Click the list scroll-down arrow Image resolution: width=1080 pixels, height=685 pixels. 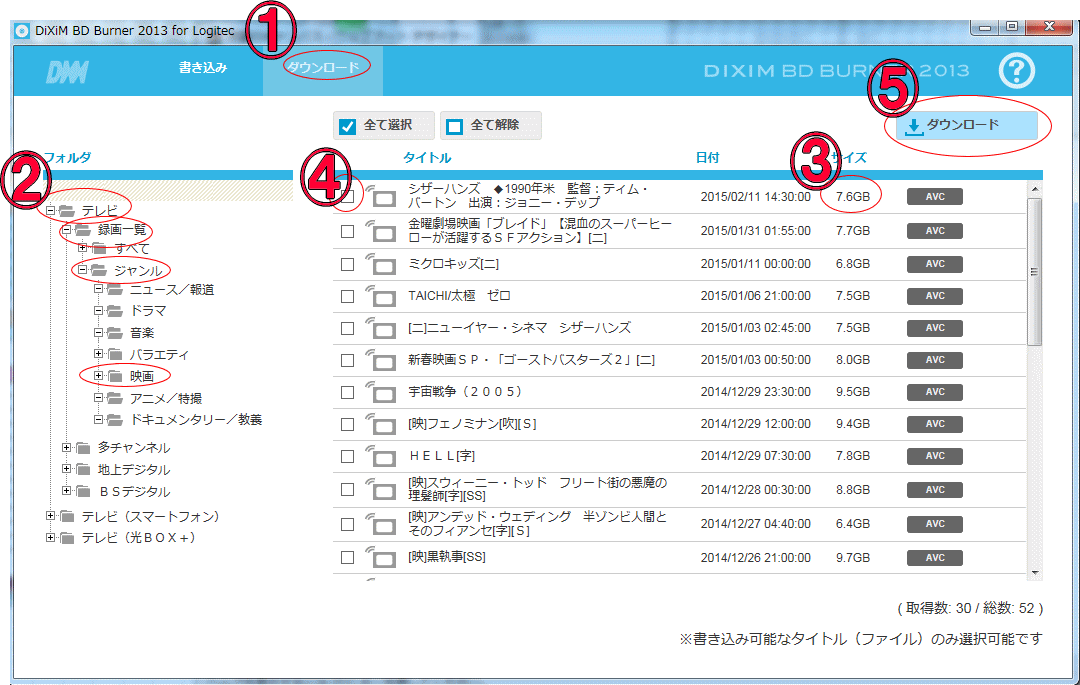tap(1034, 573)
